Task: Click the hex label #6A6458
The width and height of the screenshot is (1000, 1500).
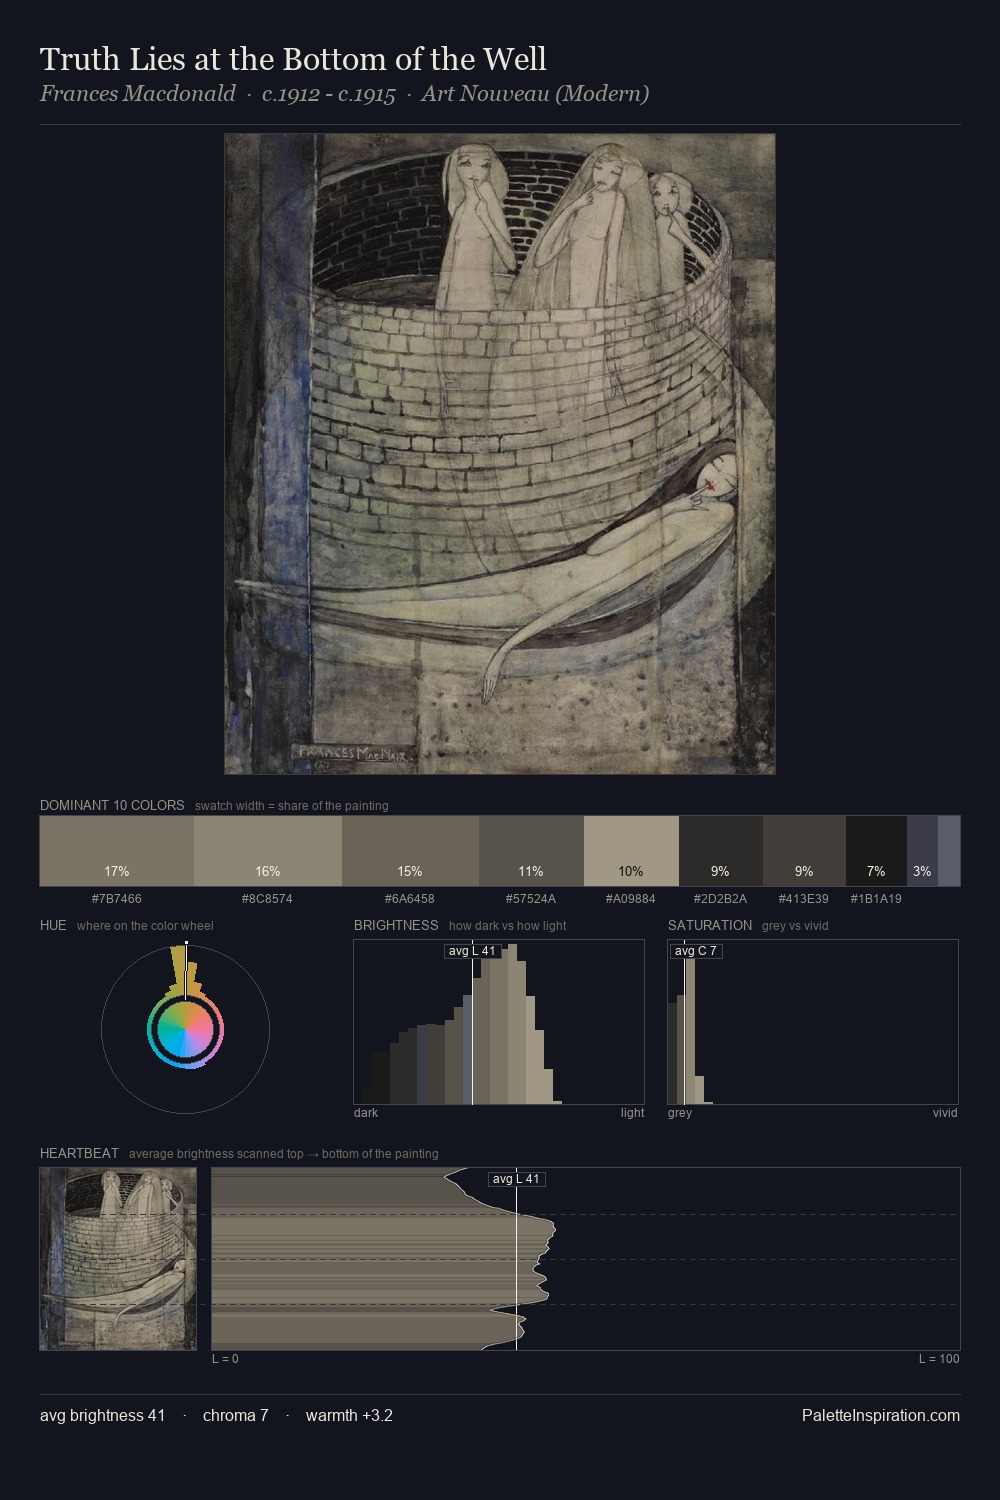Action: [x=410, y=899]
